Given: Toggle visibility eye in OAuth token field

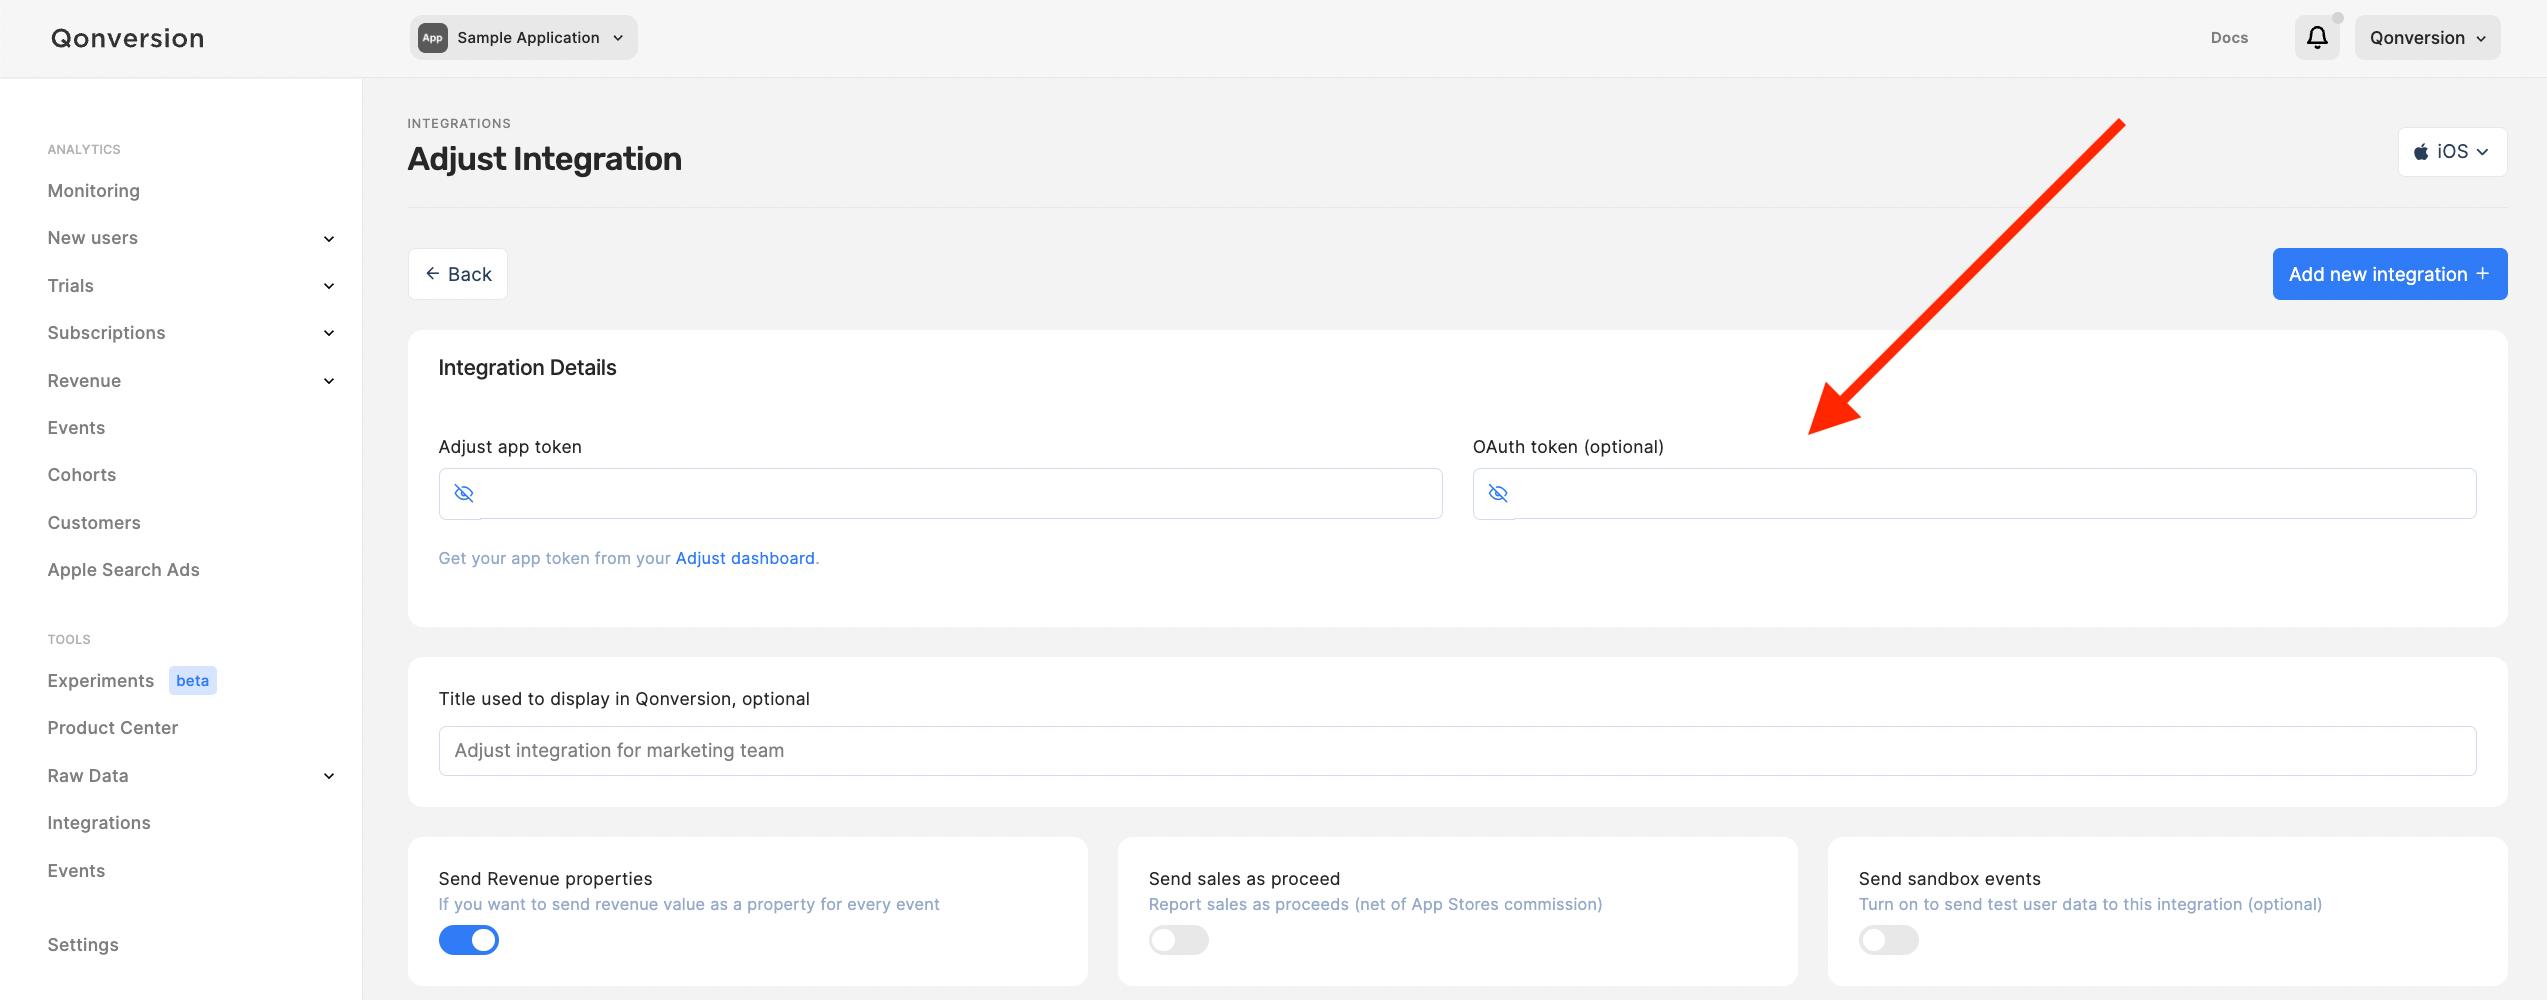Looking at the screenshot, I should [1498, 493].
